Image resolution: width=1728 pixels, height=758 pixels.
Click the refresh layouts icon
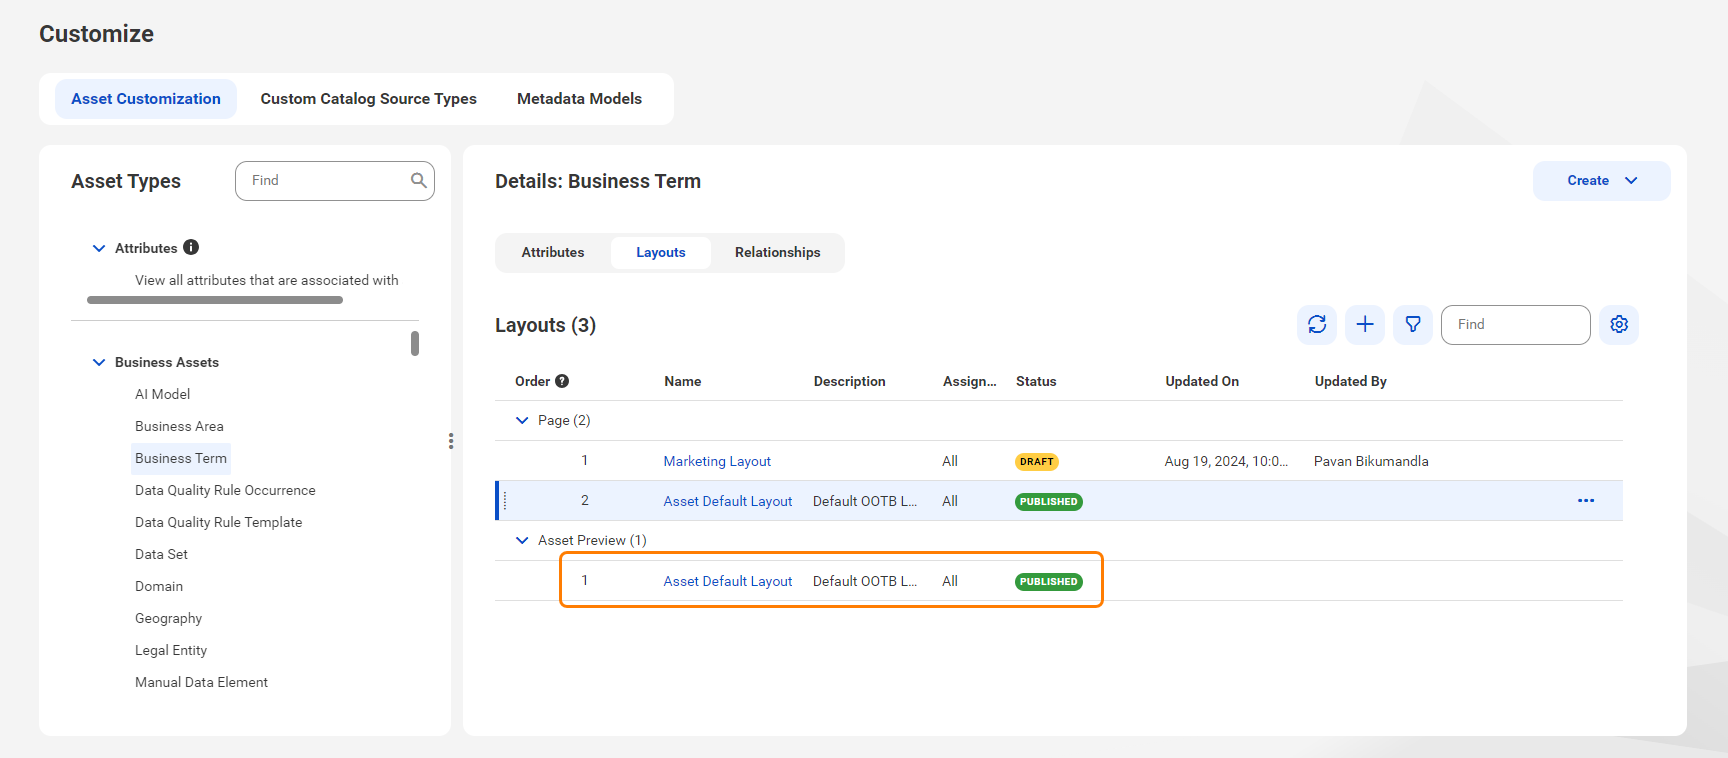pos(1317,325)
